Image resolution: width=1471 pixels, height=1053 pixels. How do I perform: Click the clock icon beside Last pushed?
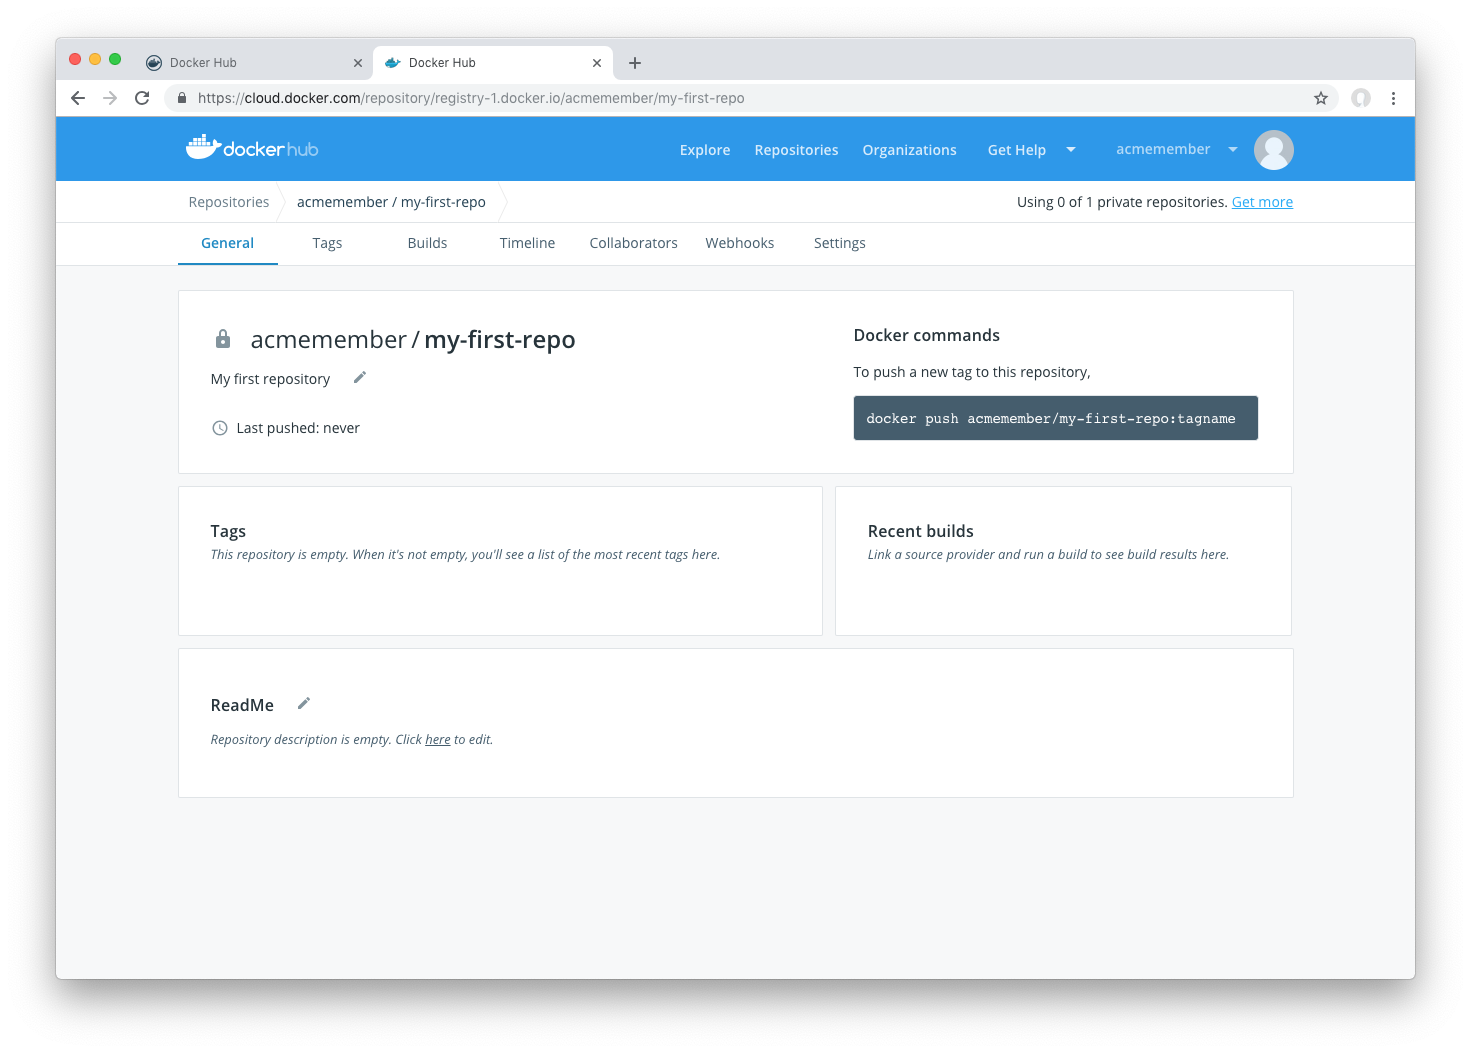219,427
